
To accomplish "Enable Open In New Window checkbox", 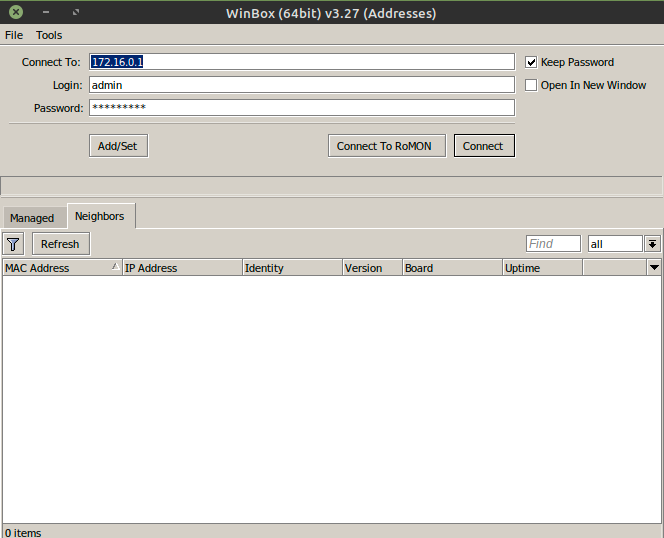I will click(532, 85).
